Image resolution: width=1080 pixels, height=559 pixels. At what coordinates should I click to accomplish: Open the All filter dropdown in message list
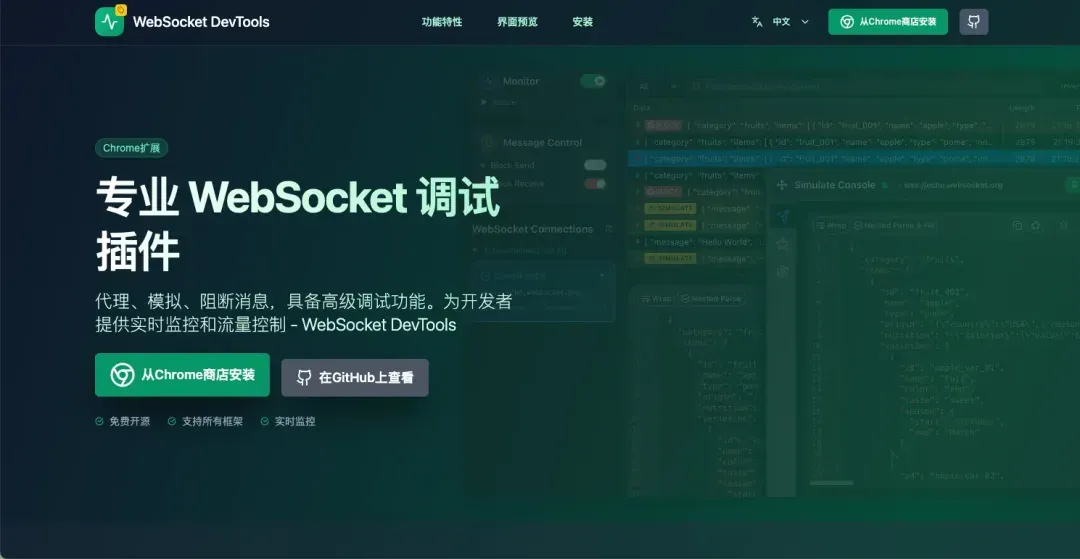pyautogui.click(x=650, y=87)
